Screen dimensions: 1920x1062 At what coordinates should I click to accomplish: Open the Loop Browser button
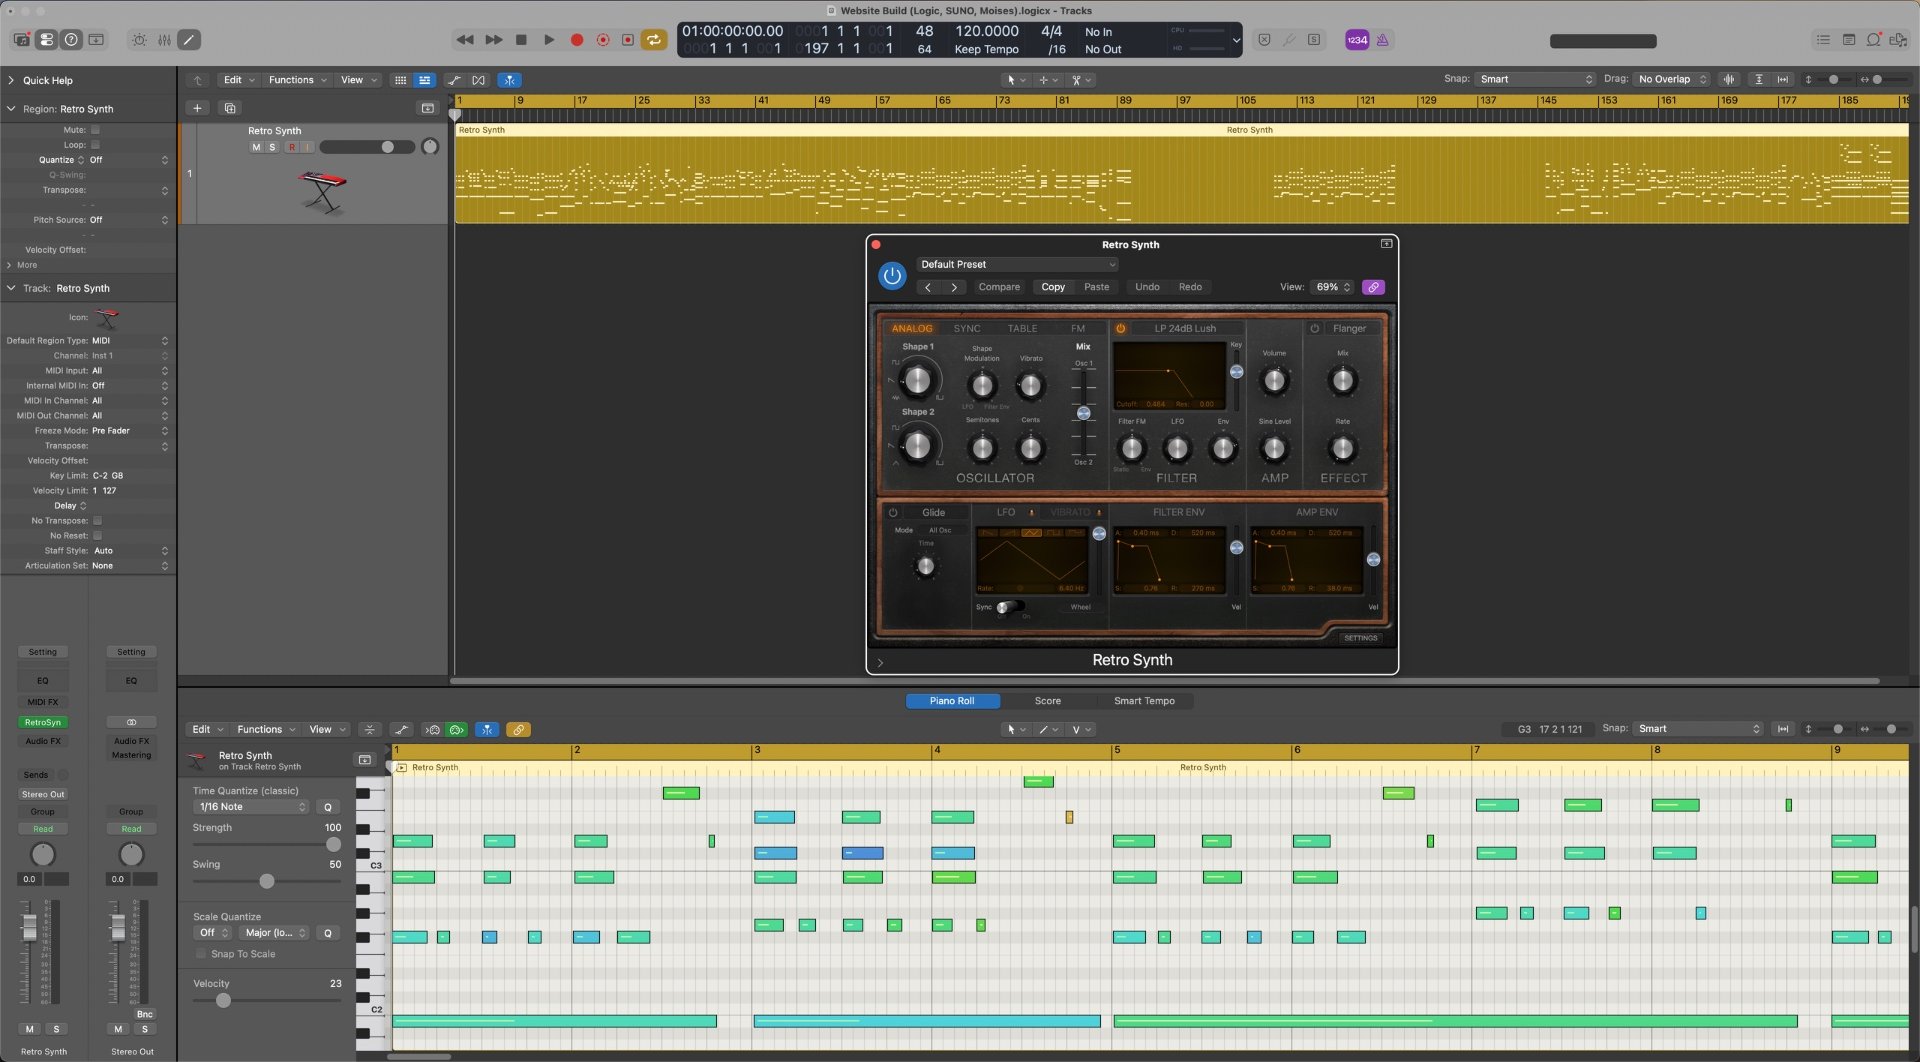pos(1874,40)
